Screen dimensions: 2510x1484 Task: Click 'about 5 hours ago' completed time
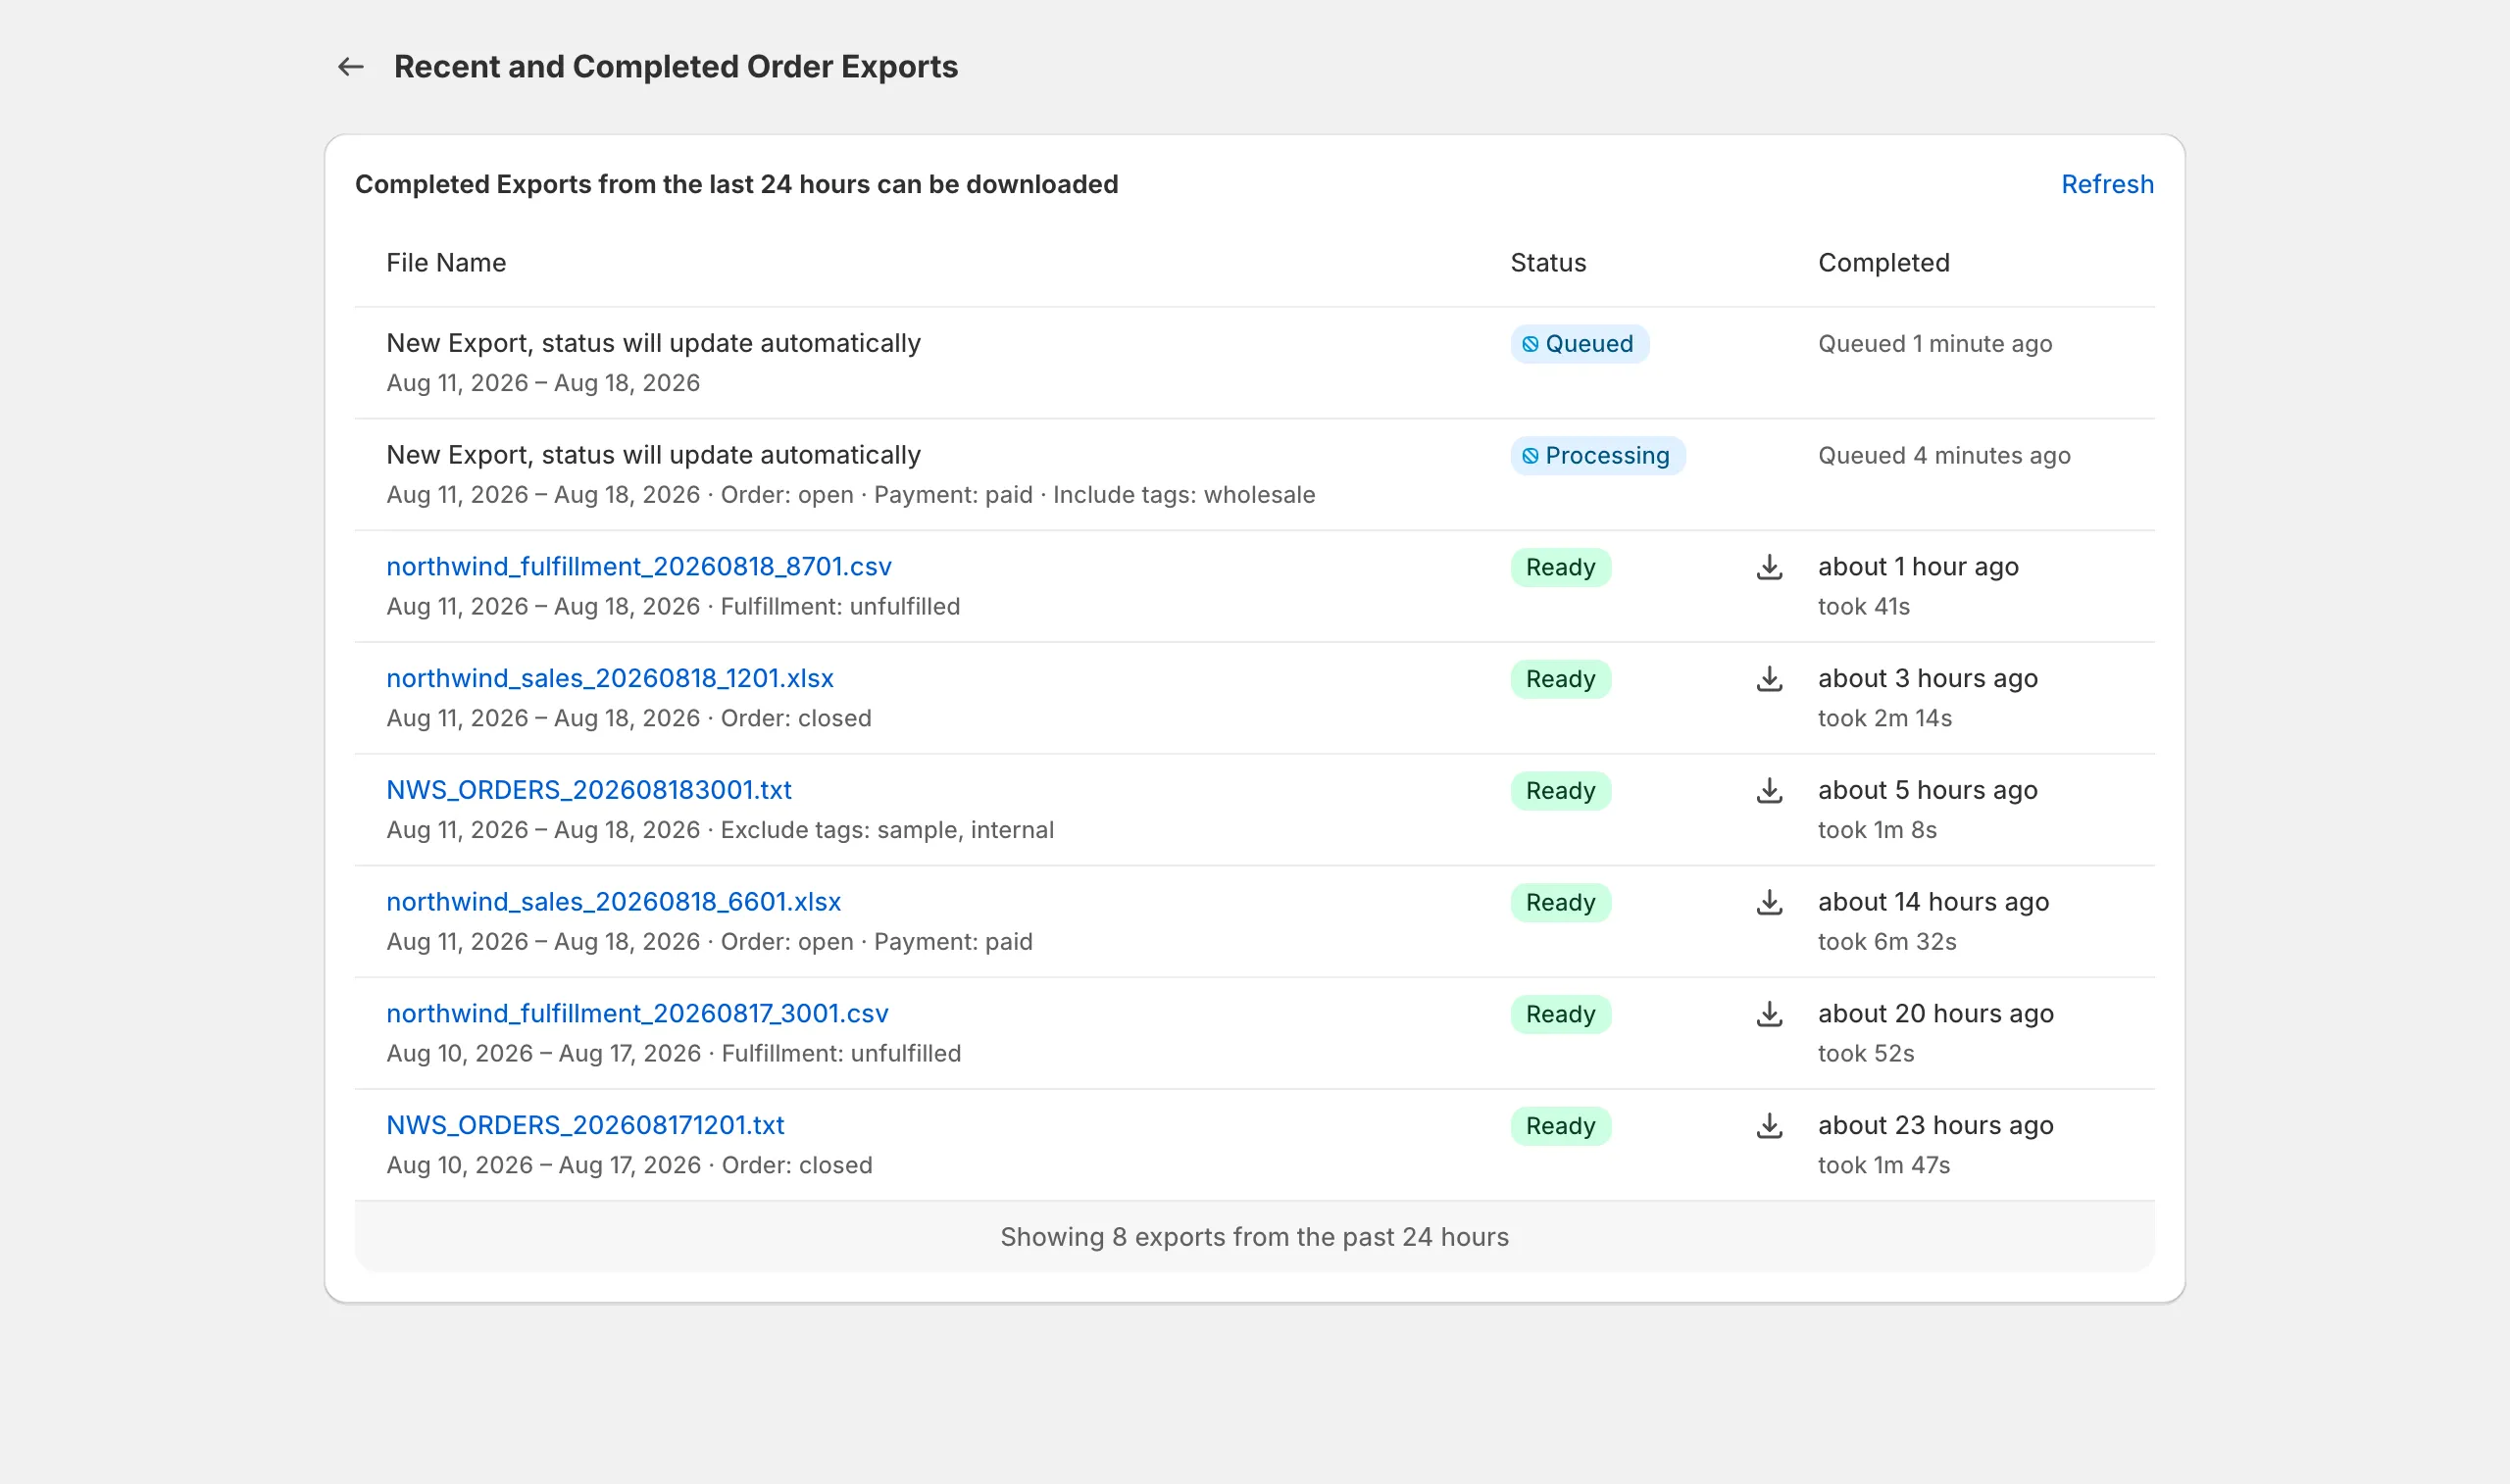tap(1928, 790)
